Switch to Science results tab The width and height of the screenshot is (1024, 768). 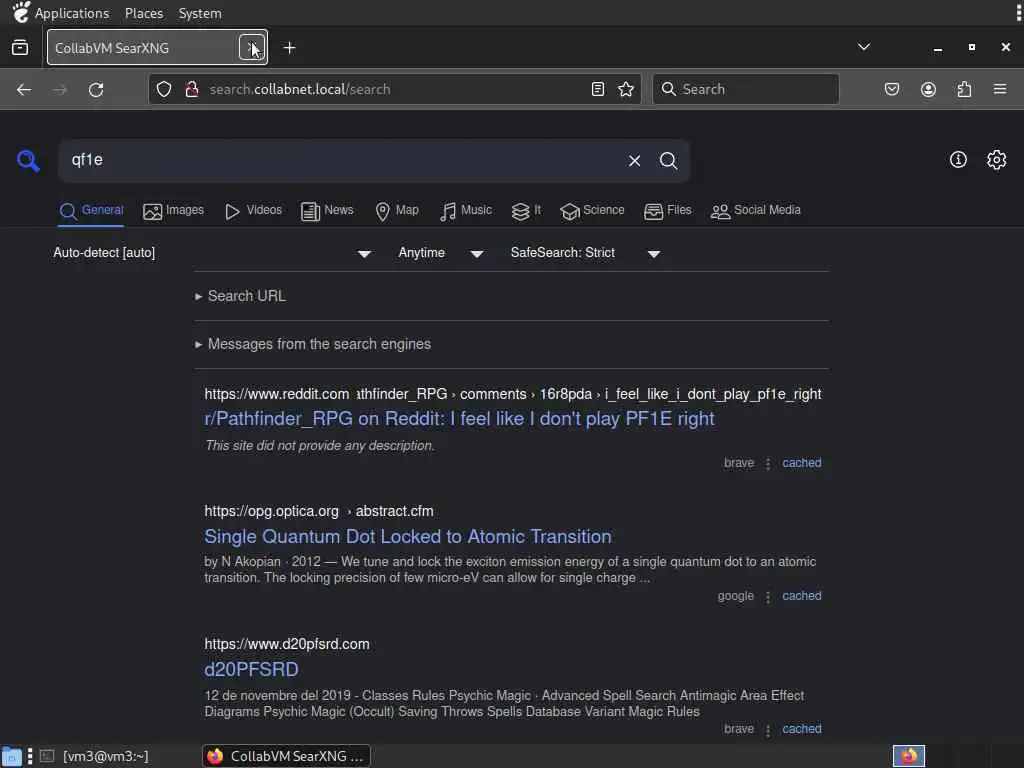[x=592, y=210]
